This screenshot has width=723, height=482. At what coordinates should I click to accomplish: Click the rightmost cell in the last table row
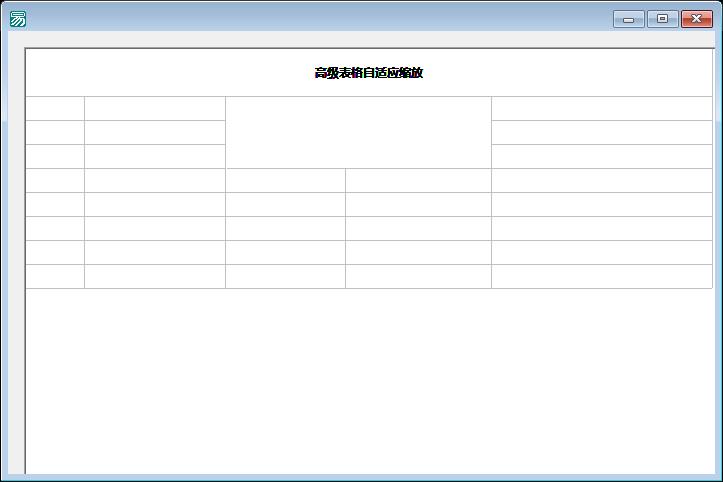[x=602, y=276]
